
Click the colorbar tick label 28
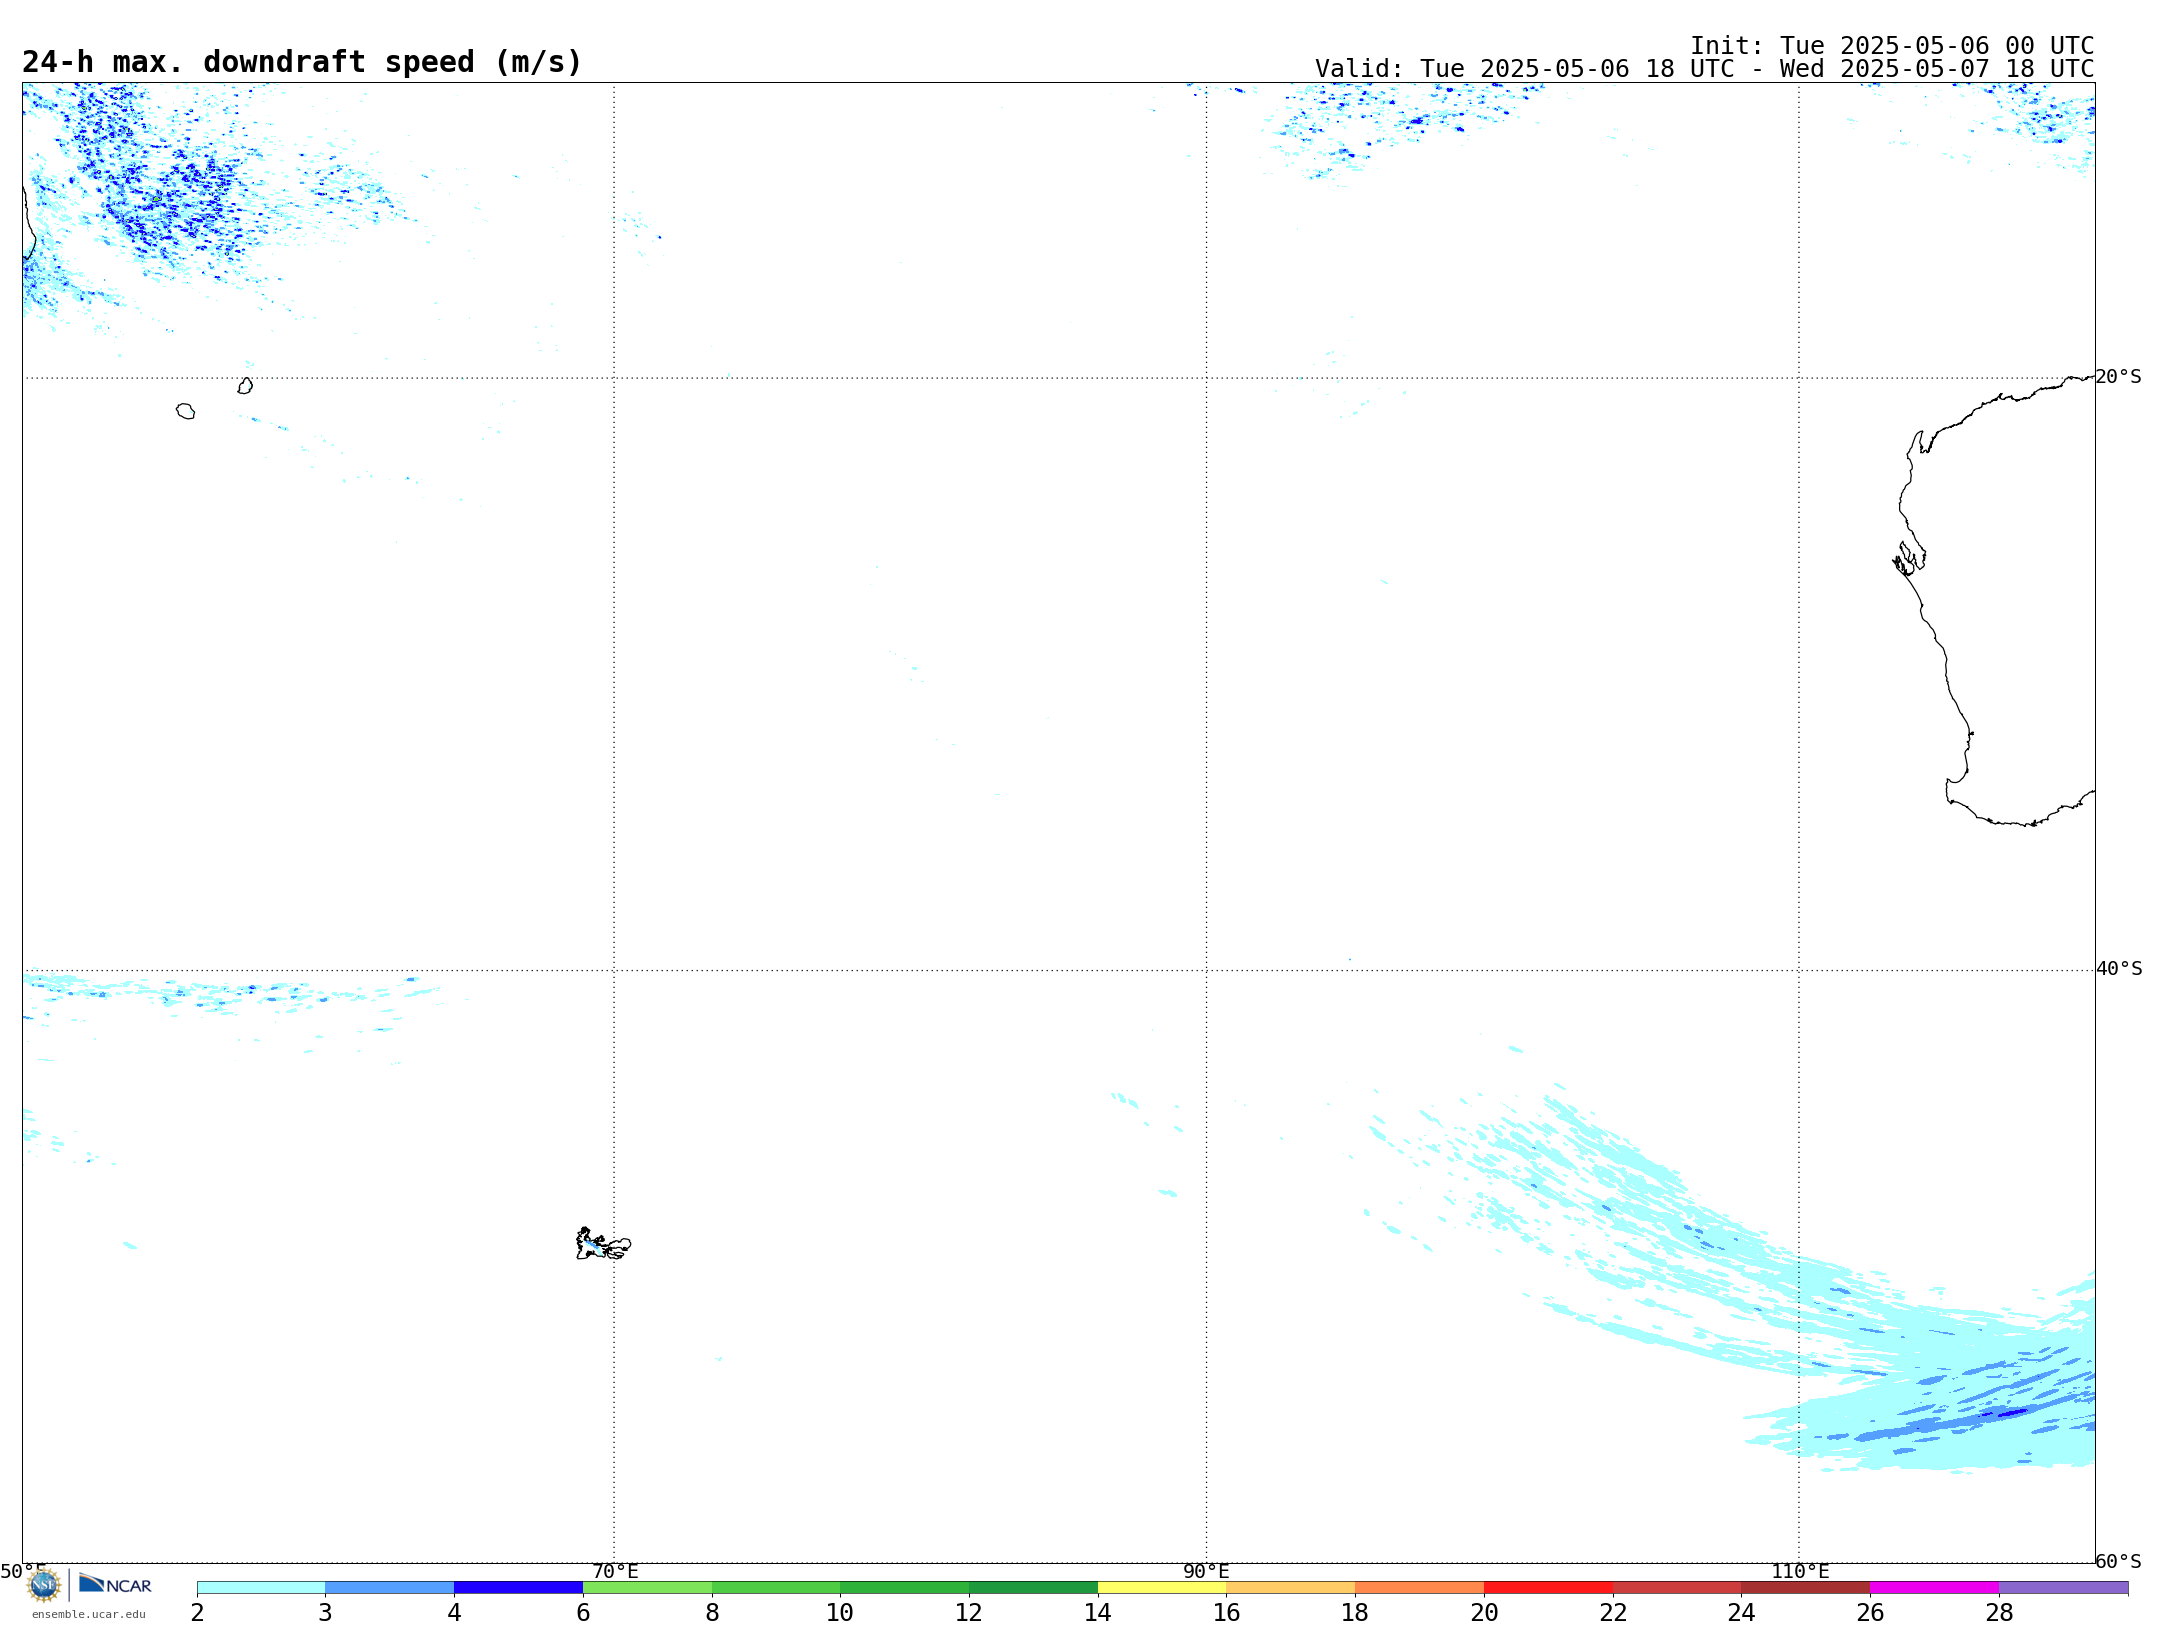1999,1613
